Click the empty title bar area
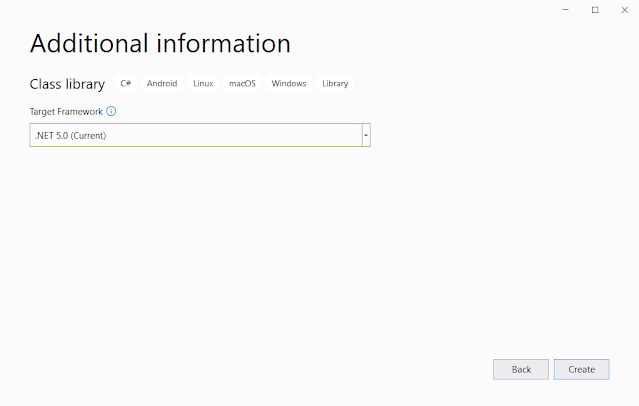The height and width of the screenshot is (406, 639). 300,9
